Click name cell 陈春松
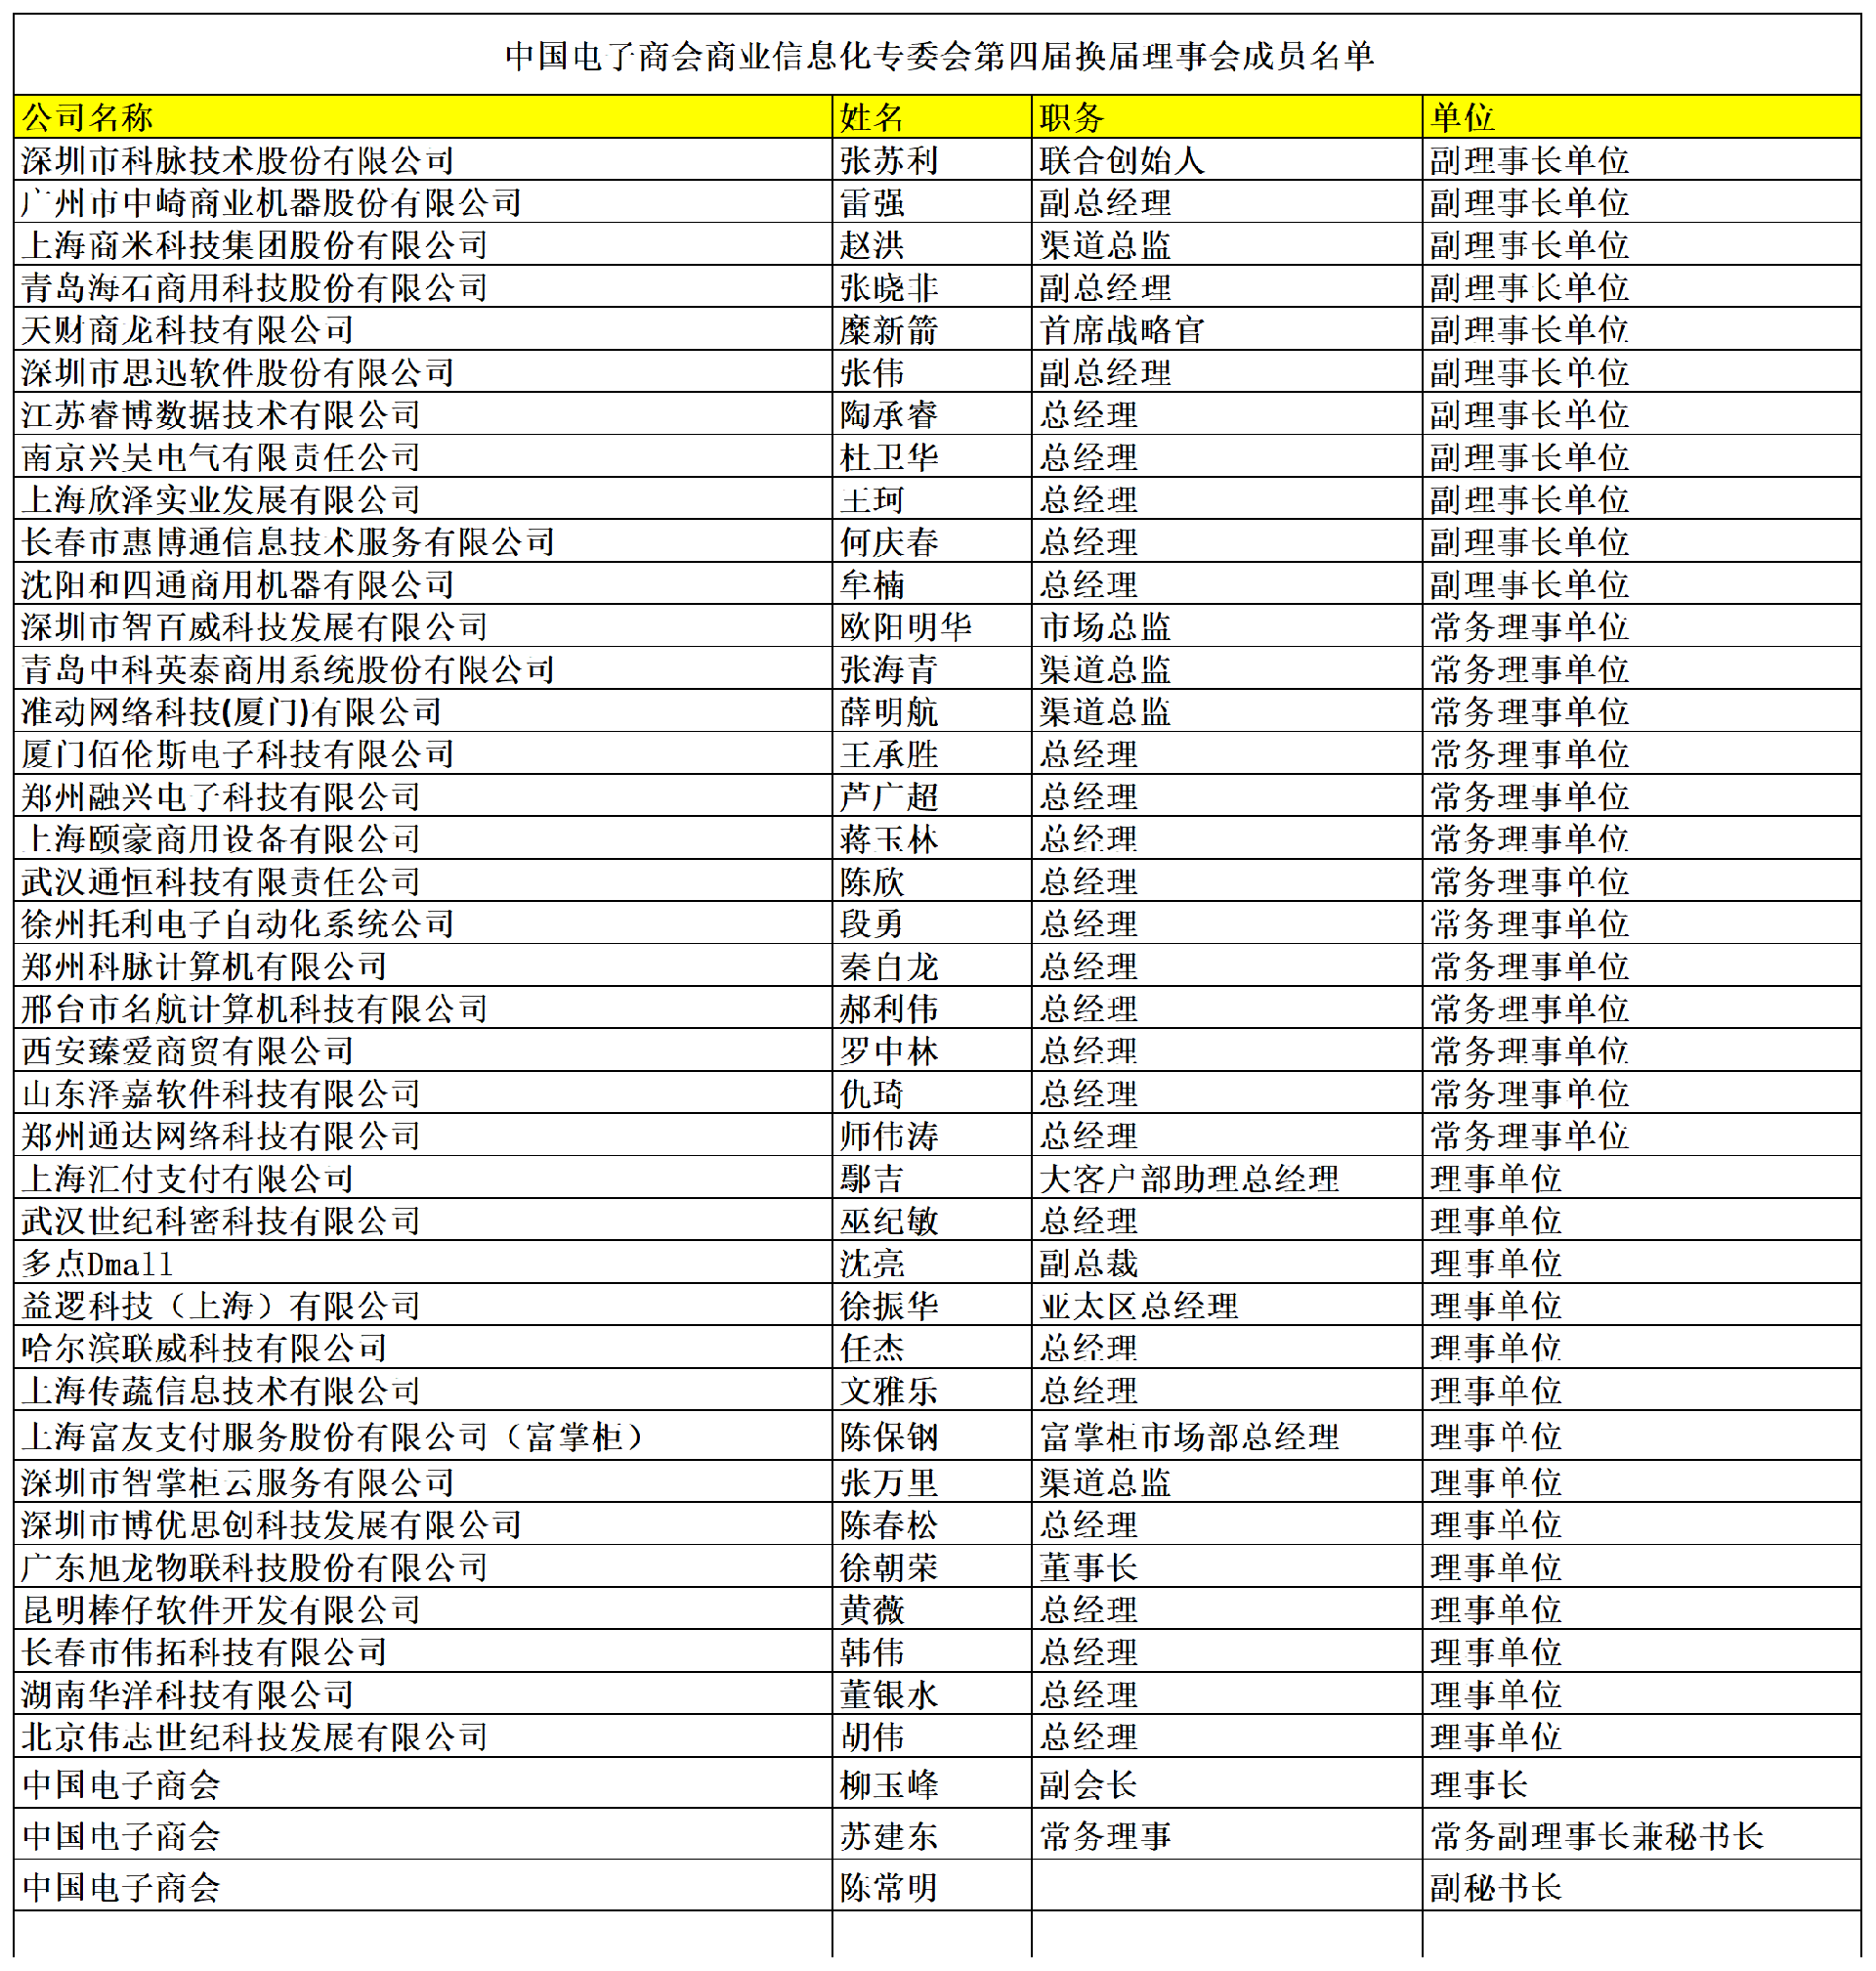1876x1971 pixels. point(932,1525)
